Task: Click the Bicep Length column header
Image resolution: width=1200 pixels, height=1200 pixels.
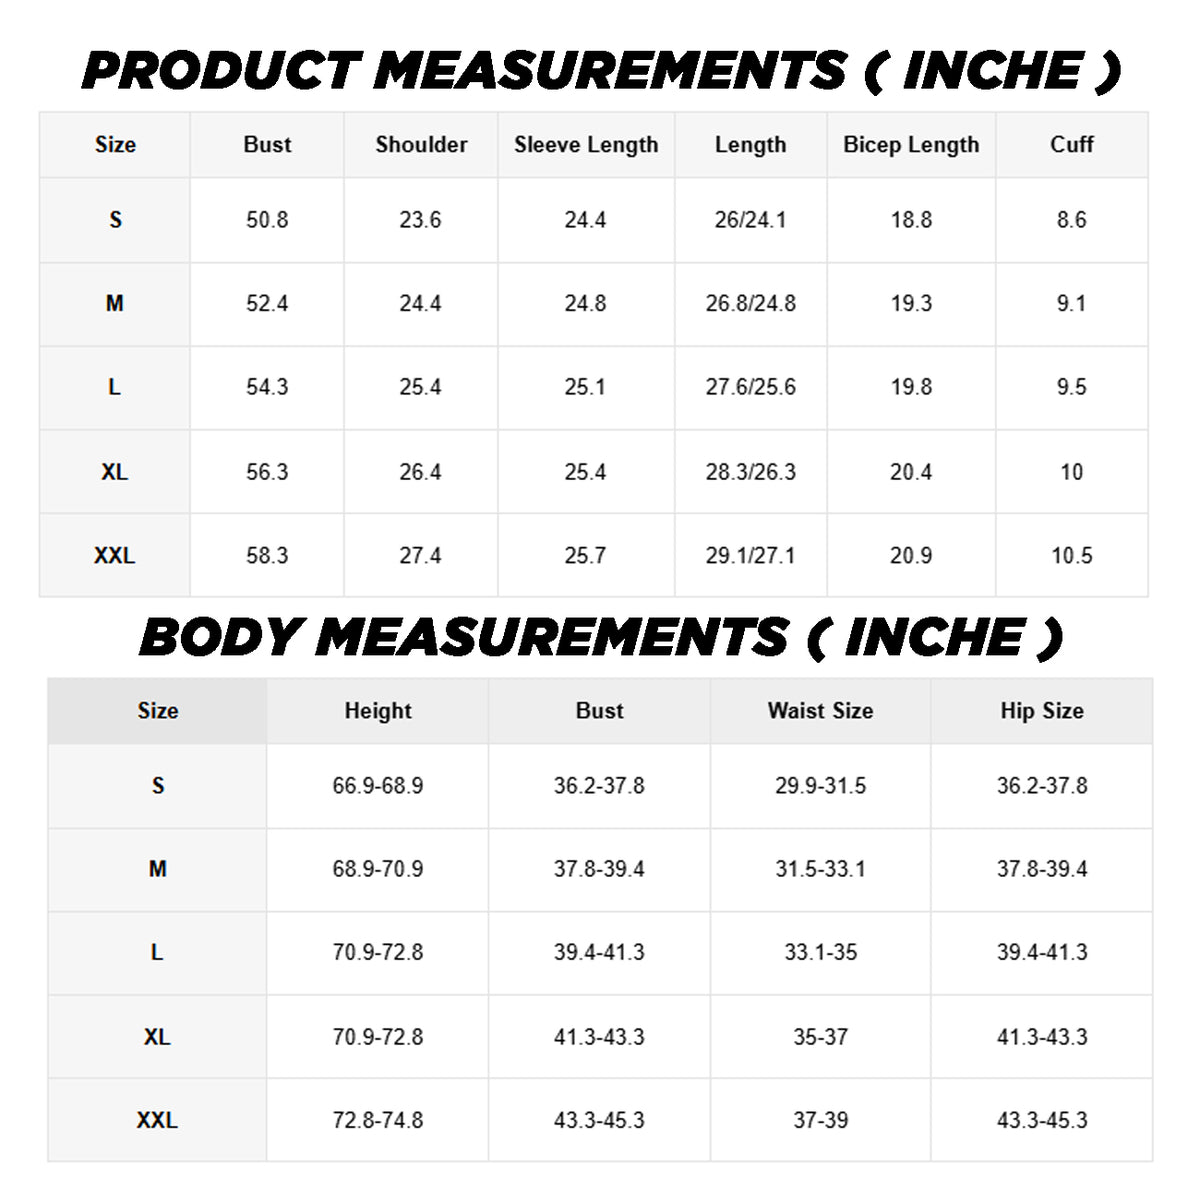Action: click(x=911, y=145)
